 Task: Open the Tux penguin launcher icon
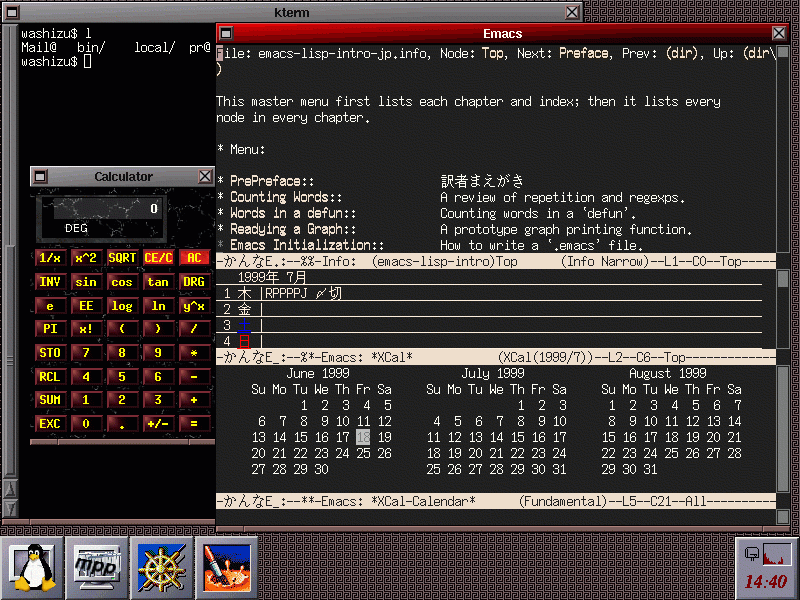[x=33, y=568]
